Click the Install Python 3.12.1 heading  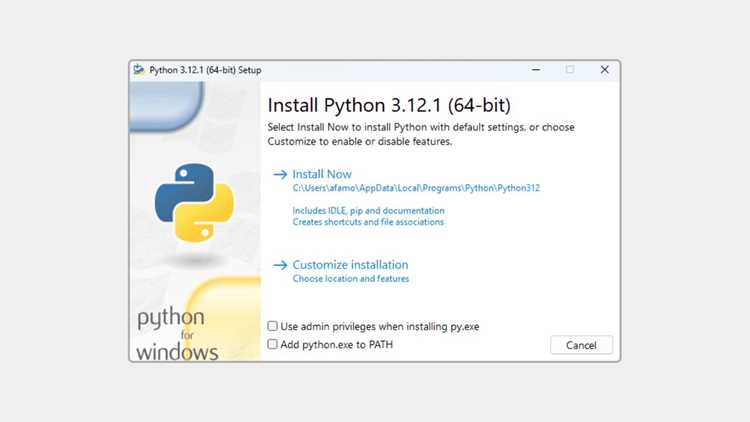point(389,105)
